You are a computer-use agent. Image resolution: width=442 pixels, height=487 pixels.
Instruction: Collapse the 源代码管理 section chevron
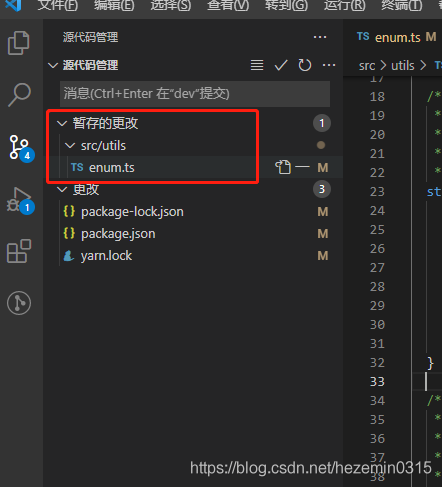click(53, 65)
